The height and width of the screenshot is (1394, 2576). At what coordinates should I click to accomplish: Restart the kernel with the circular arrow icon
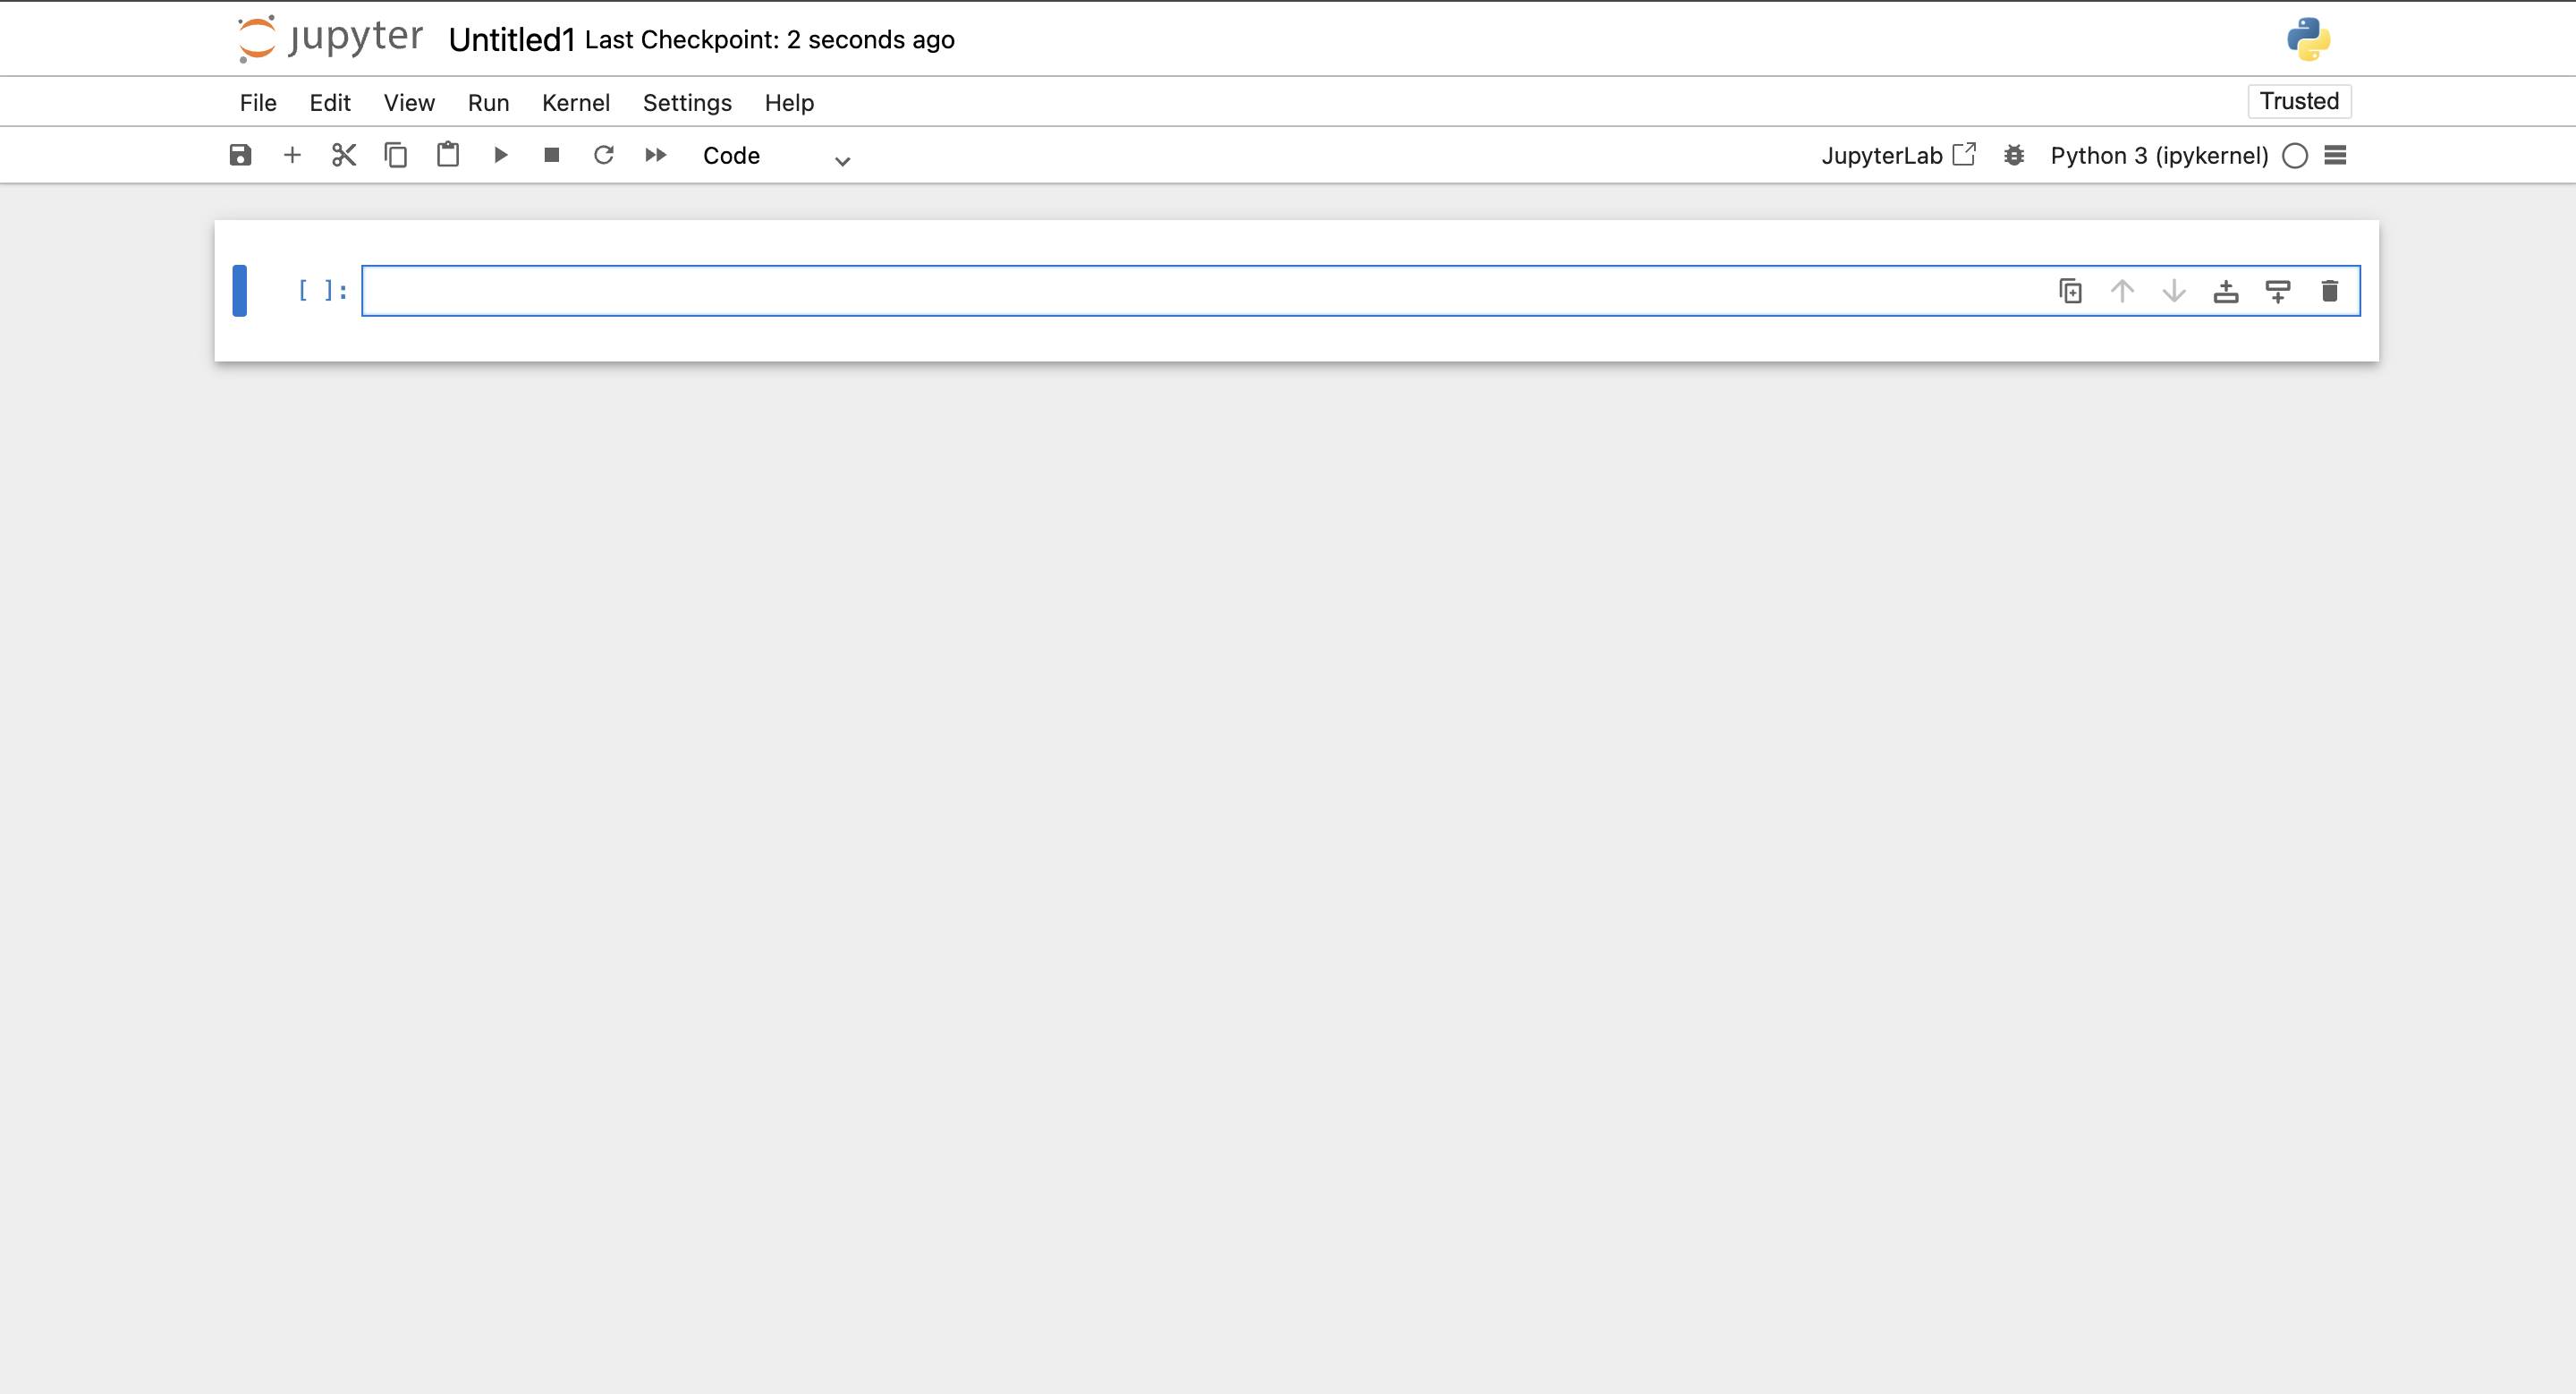pyautogui.click(x=604, y=155)
